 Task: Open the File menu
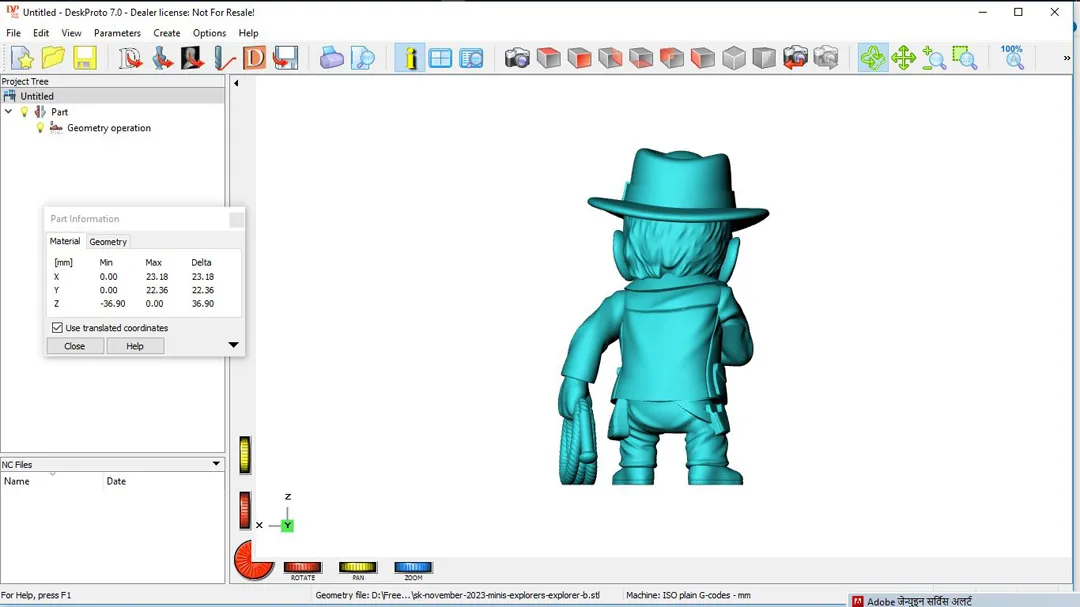(x=13, y=33)
